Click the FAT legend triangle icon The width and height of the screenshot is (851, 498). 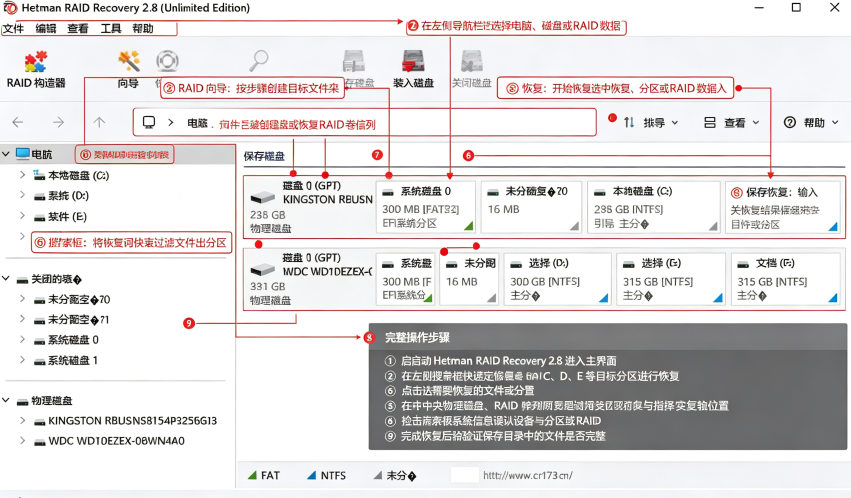point(252,475)
